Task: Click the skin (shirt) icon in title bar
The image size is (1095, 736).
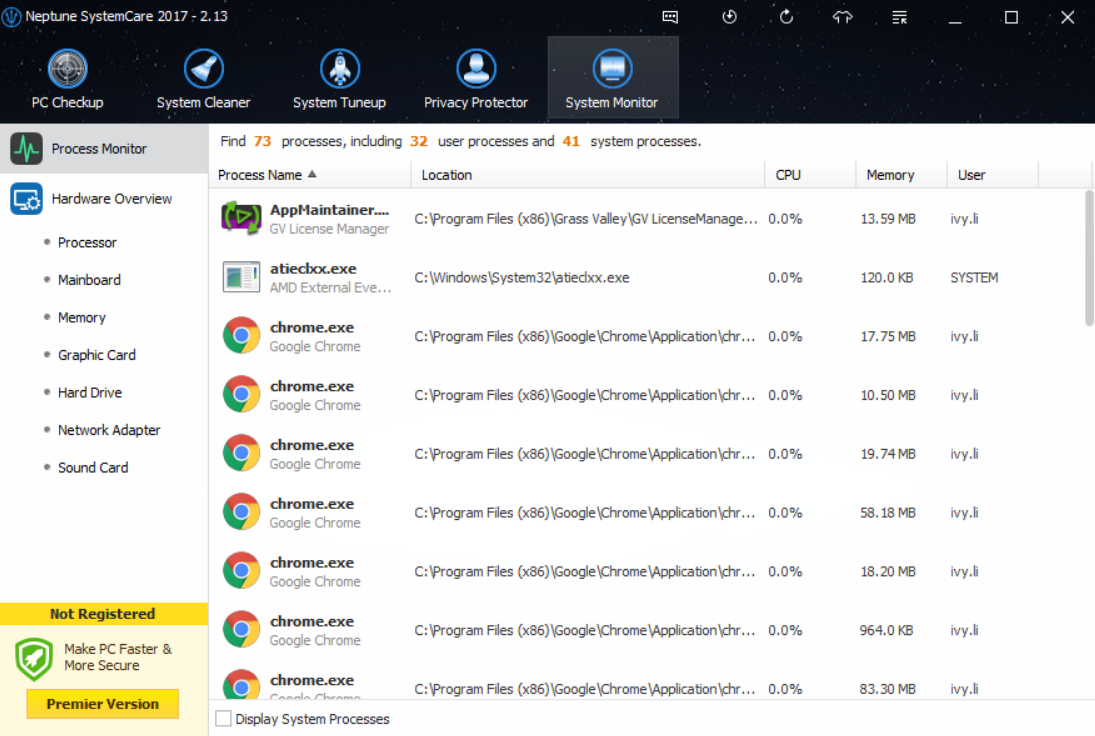Action: click(843, 17)
